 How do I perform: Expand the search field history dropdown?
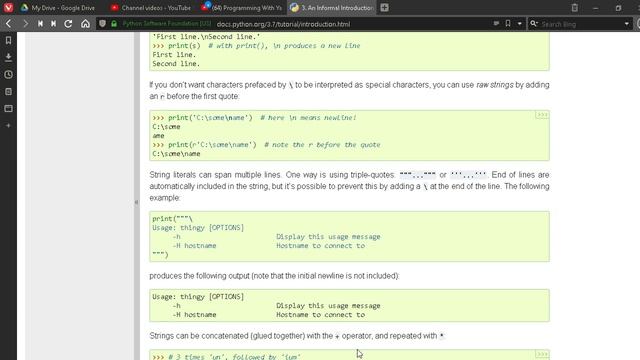point(627,24)
